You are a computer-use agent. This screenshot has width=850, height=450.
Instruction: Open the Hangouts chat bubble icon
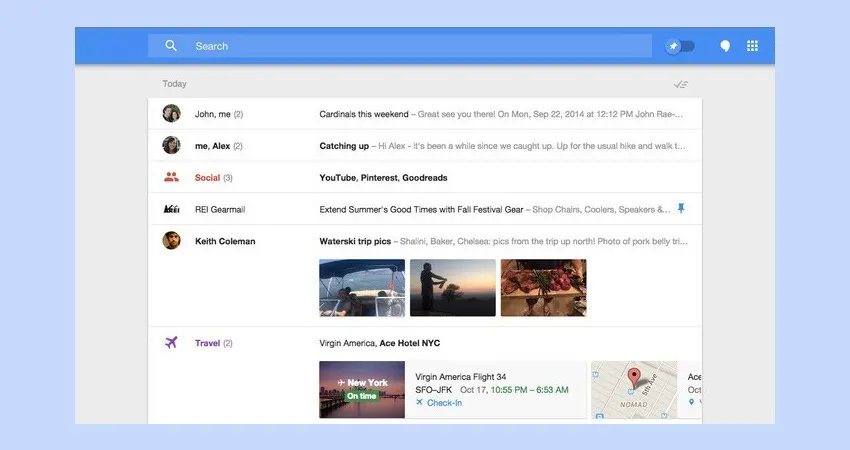coord(725,46)
